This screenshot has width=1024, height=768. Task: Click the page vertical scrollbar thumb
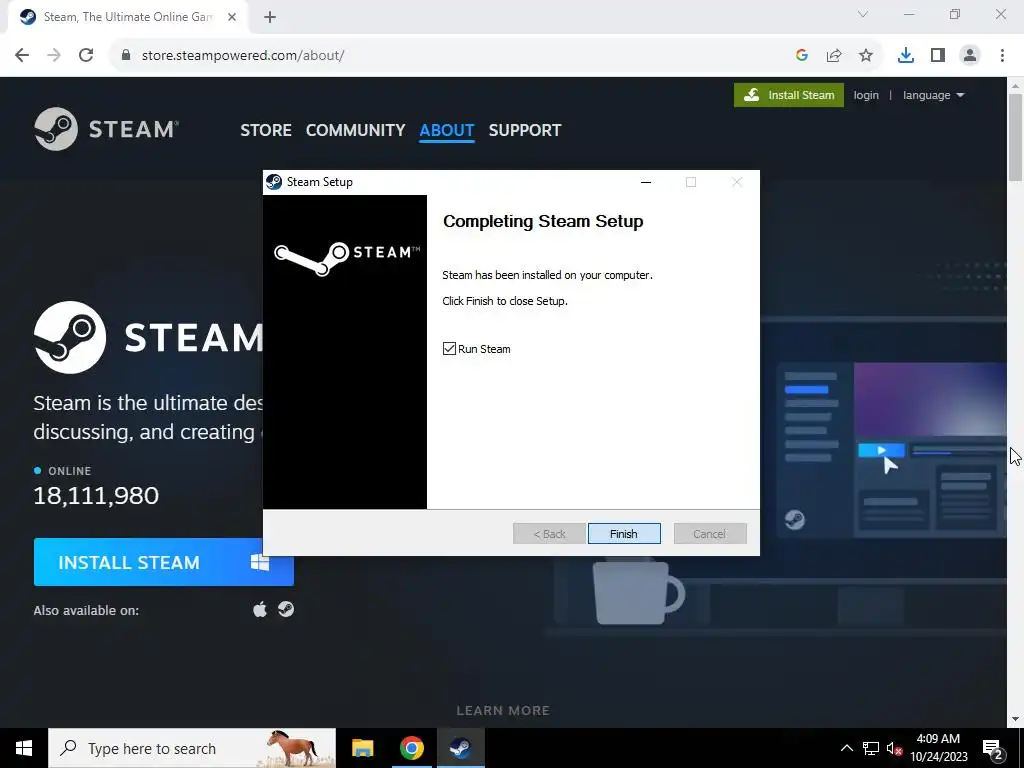click(x=1016, y=137)
